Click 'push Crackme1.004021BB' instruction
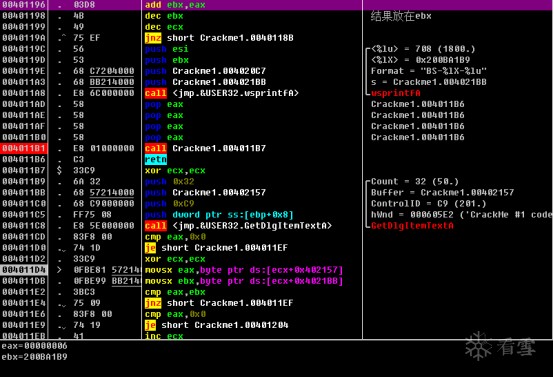Viewport: 554px width, 377px height. click(205, 82)
